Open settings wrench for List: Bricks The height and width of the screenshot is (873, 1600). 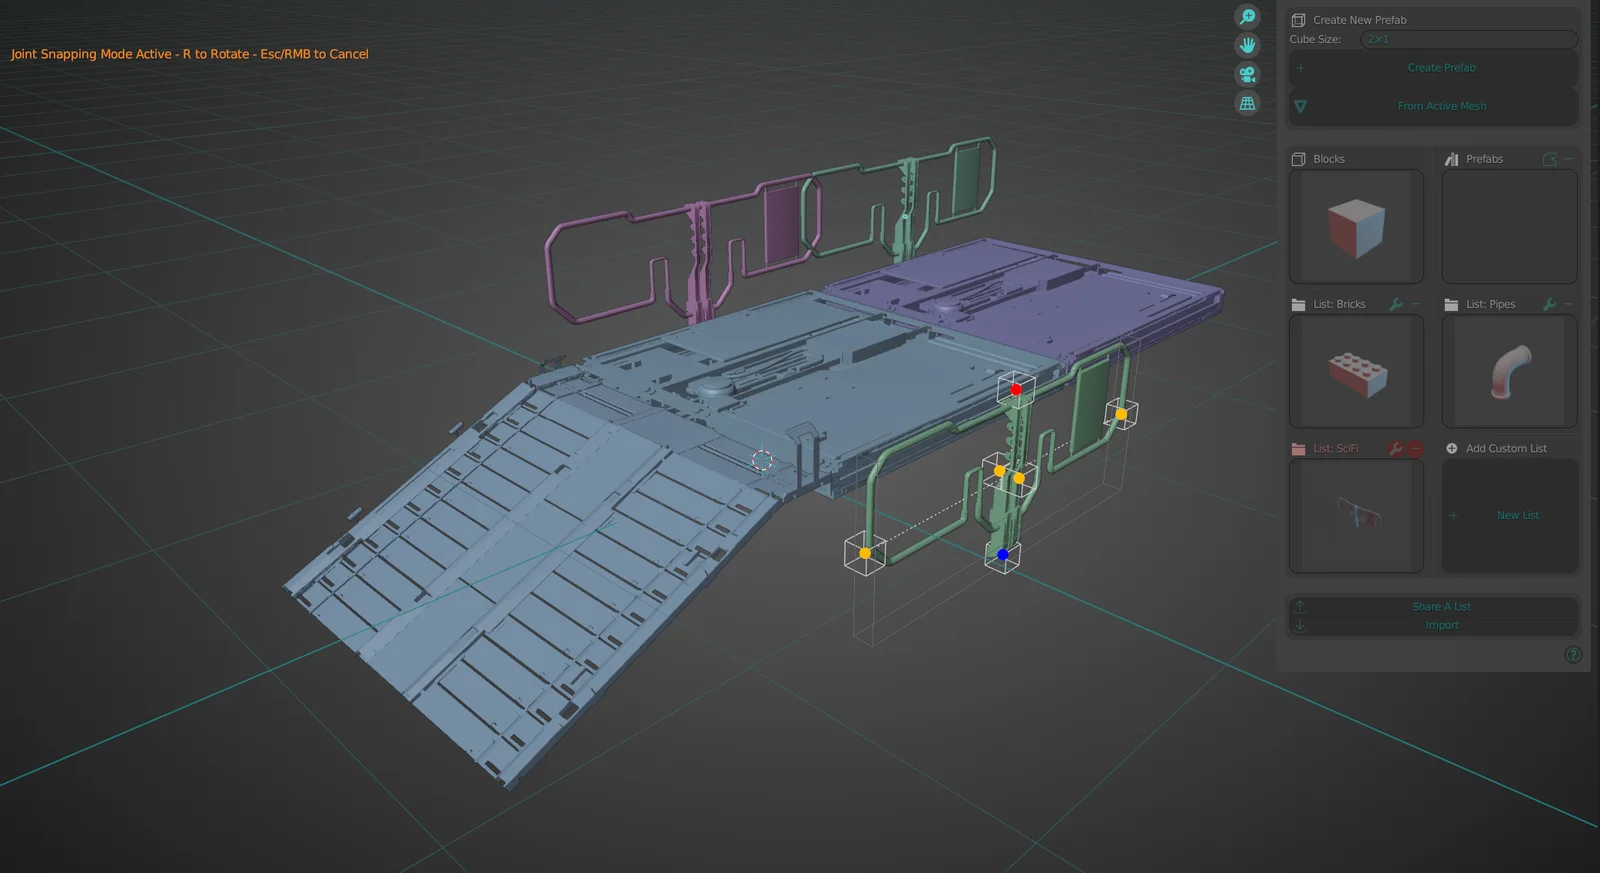click(x=1397, y=304)
